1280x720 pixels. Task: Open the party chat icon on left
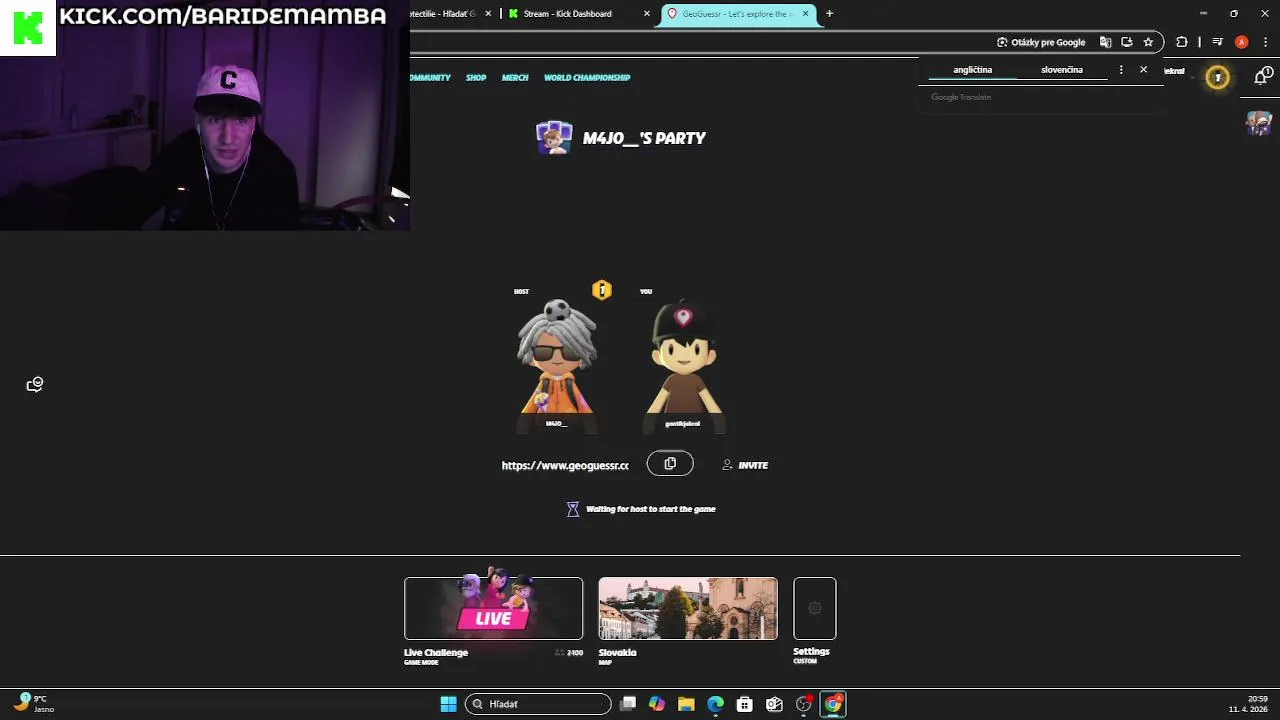[x=35, y=384]
